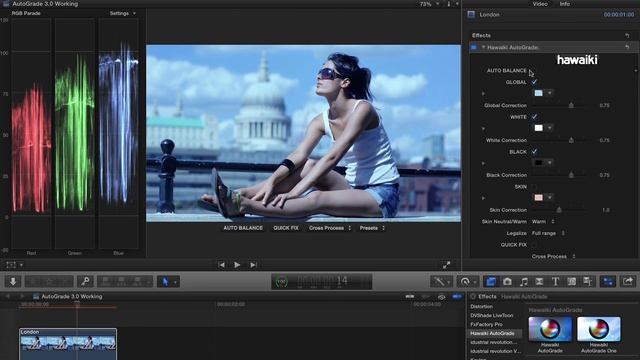The image size is (640, 360).
Task: Open the Themes browser icon
Action: pyautogui.click(x=588, y=281)
